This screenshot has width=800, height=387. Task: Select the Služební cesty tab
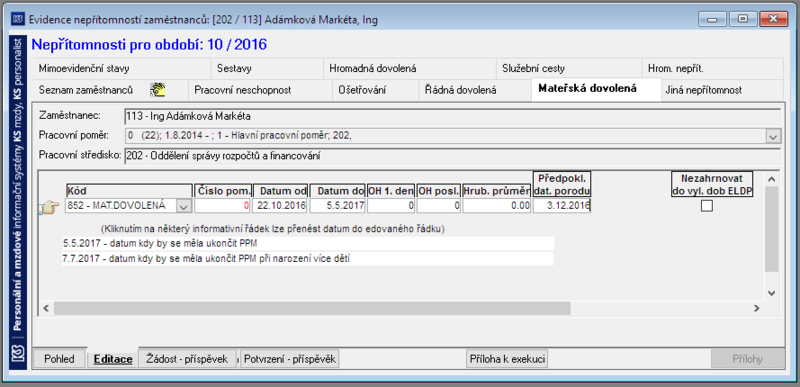point(568,68)
